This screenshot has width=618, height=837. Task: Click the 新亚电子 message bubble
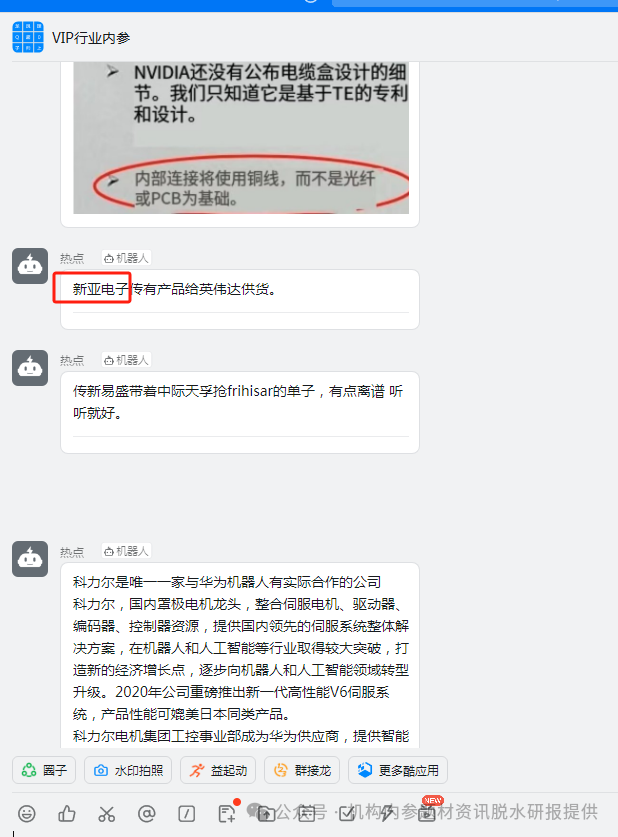pos(240,299)
